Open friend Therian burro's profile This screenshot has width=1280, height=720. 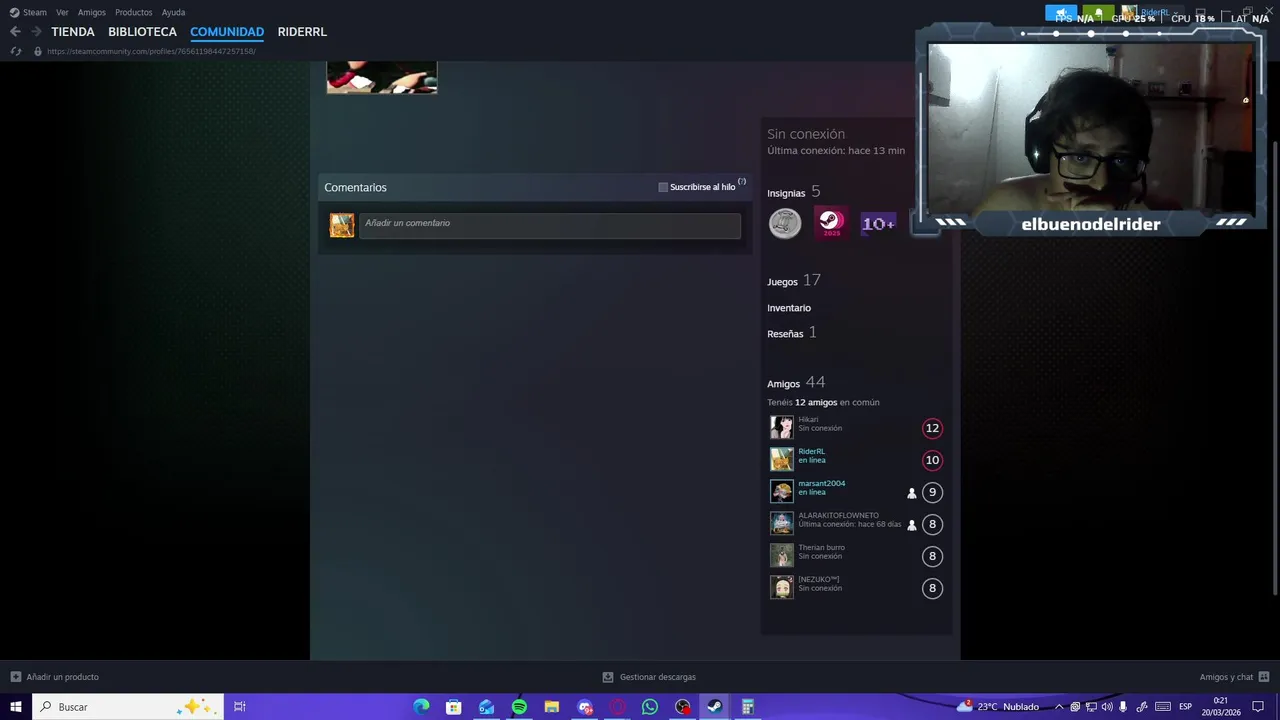coord(821,547)
